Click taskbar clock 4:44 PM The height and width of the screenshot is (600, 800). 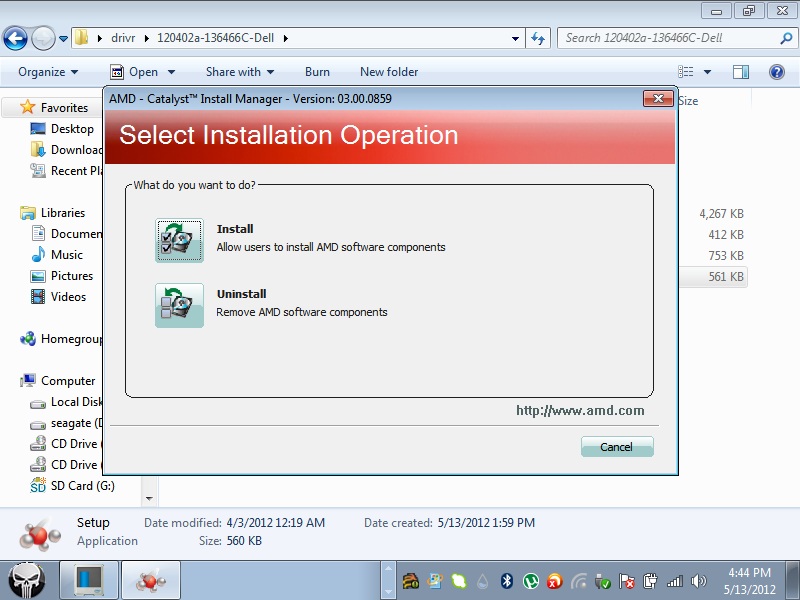click(x=749, y=572)
